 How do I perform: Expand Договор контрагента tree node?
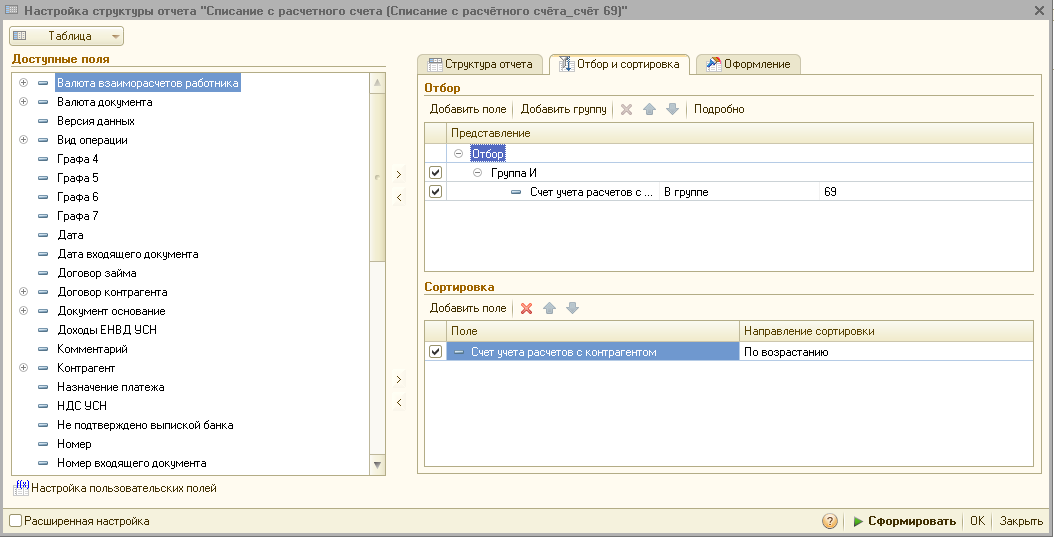coord(23,292)
